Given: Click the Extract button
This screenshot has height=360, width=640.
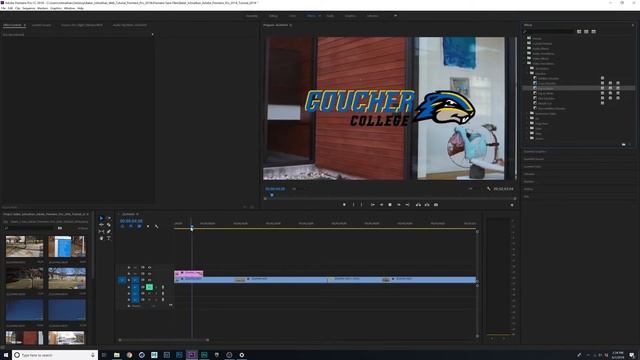Looking at the screenshot, I should (x=427, y=204).
